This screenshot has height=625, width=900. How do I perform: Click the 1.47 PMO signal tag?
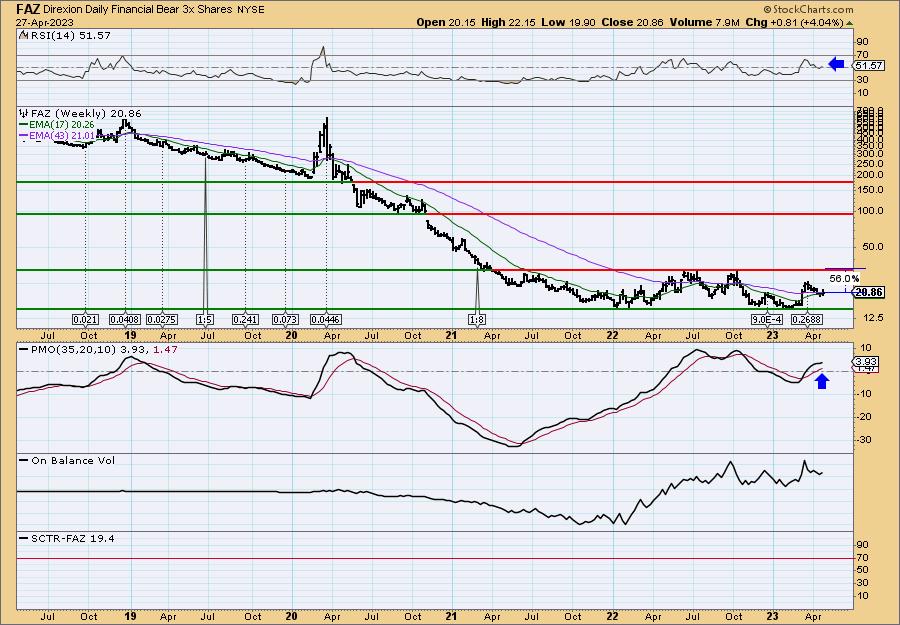point(866,369)
